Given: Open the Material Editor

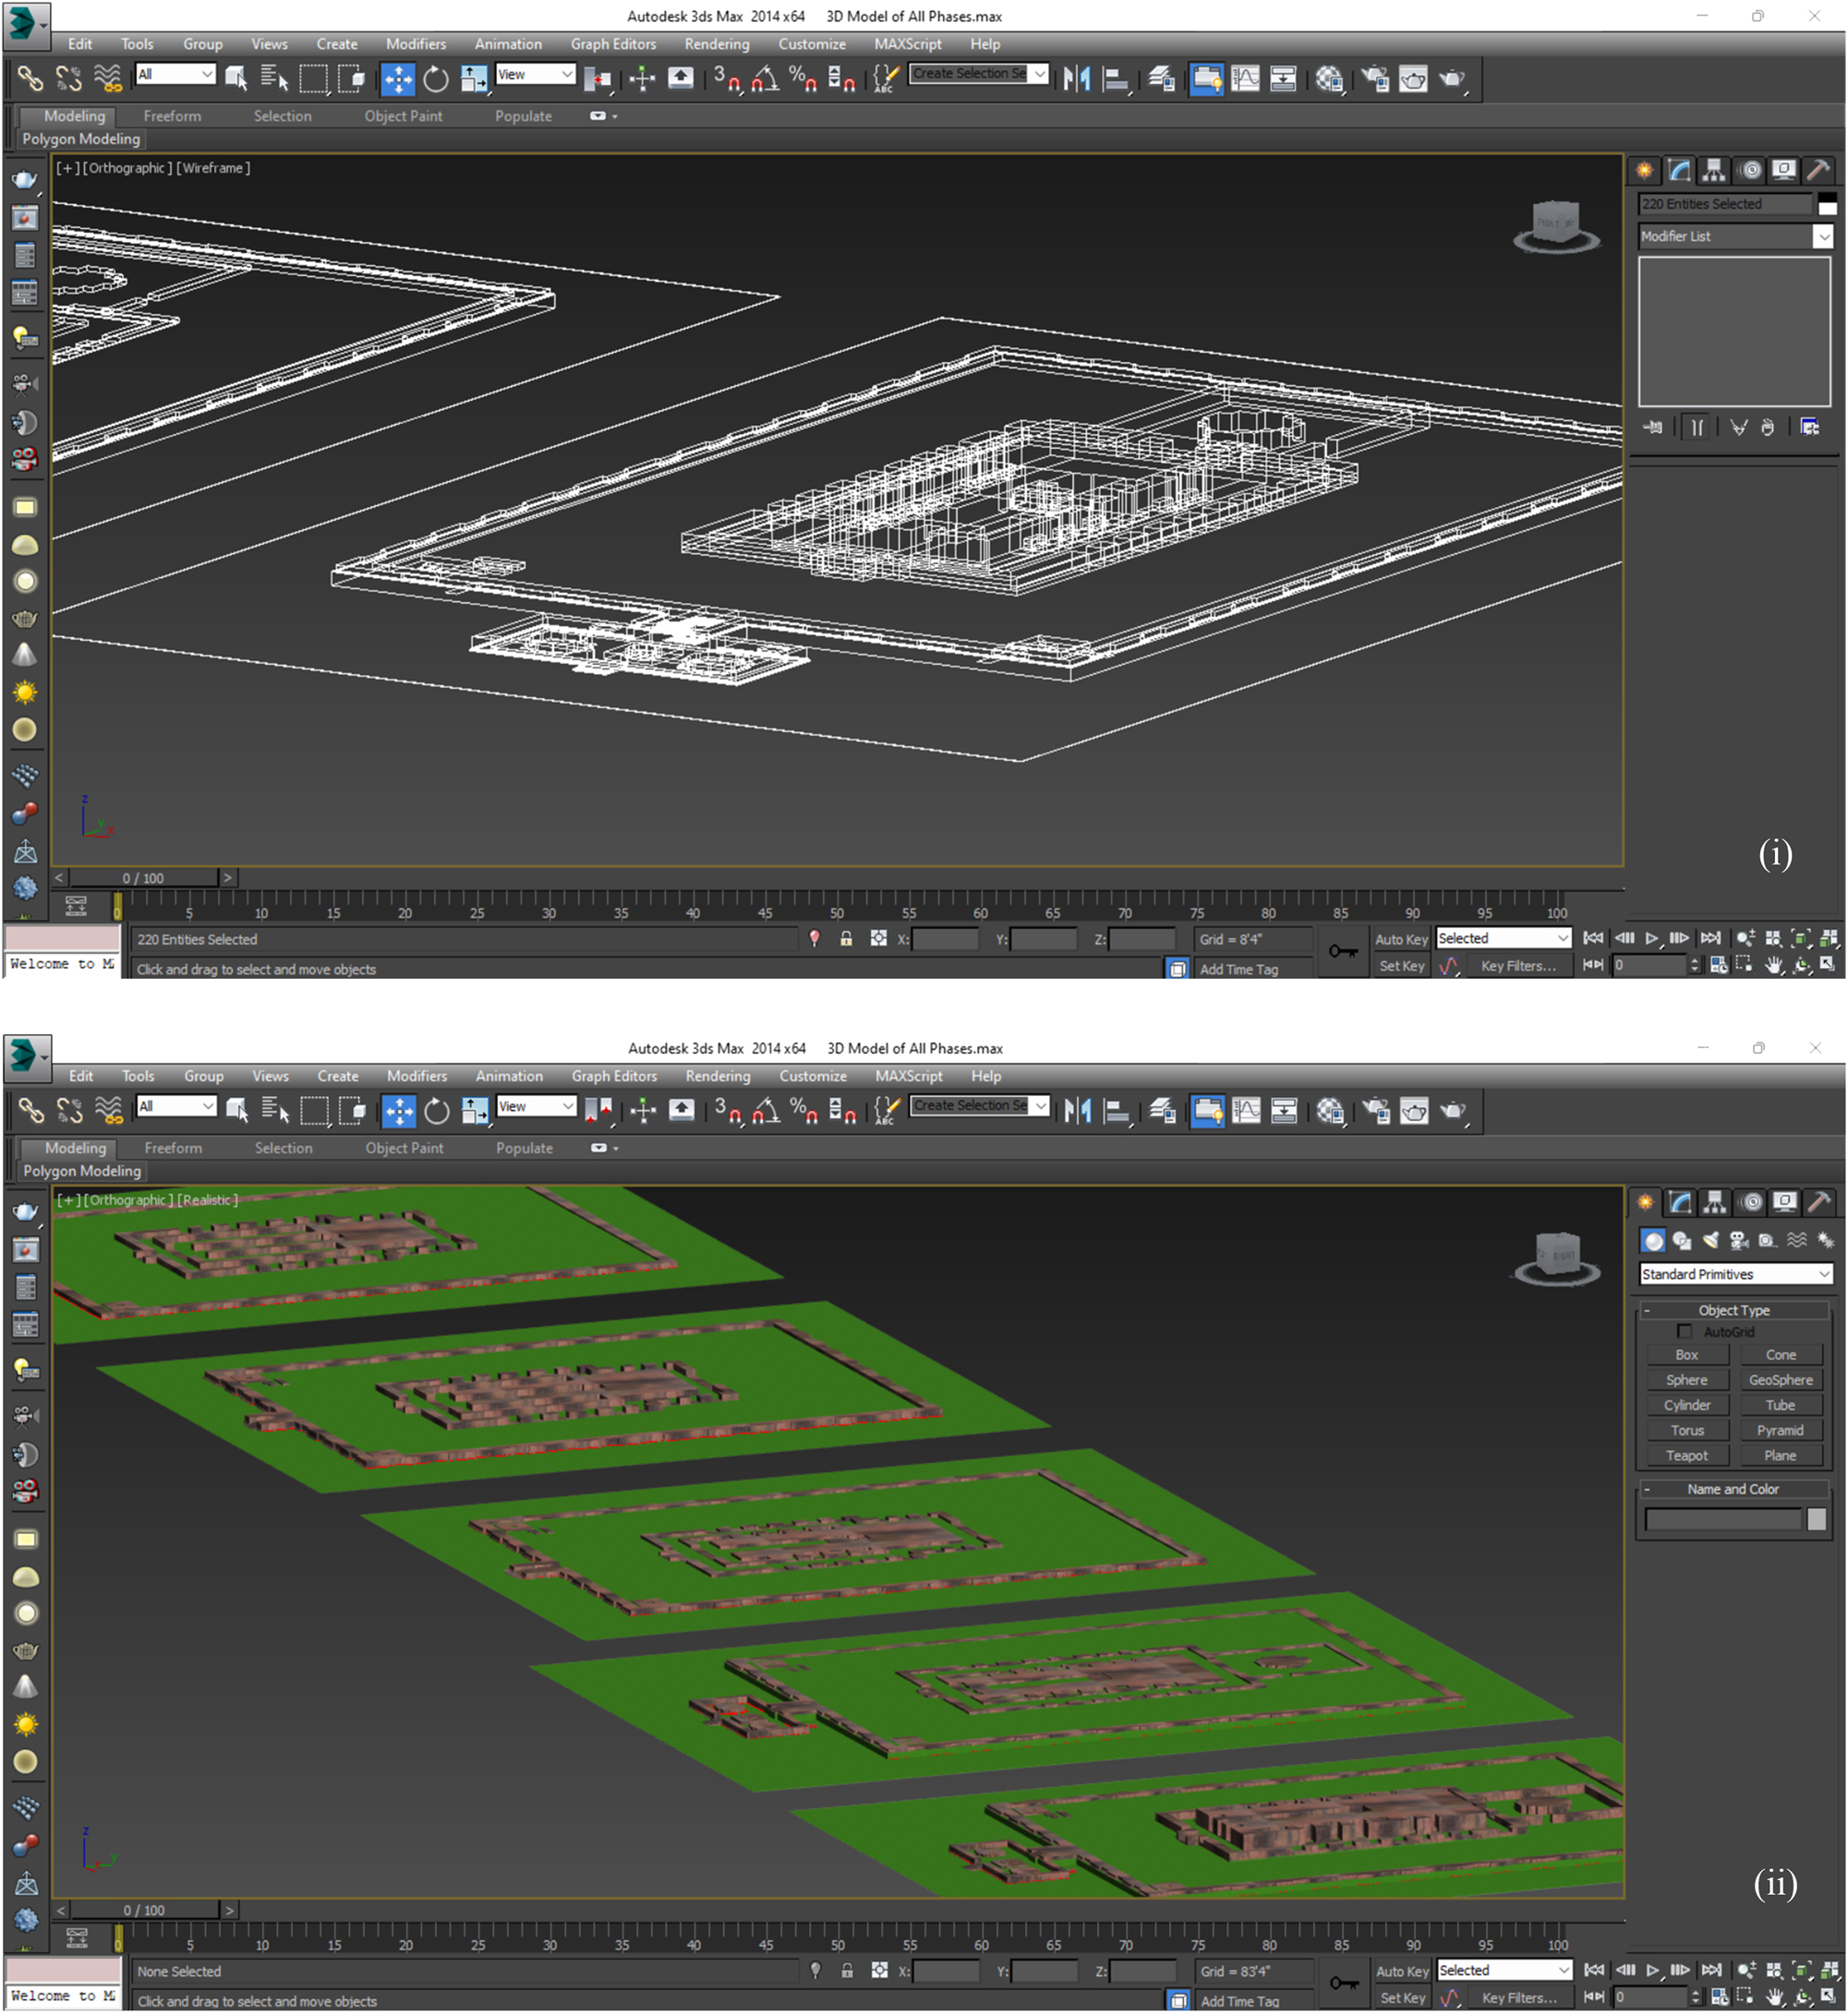Looking at the screenshot, I should pos(1330,79).
